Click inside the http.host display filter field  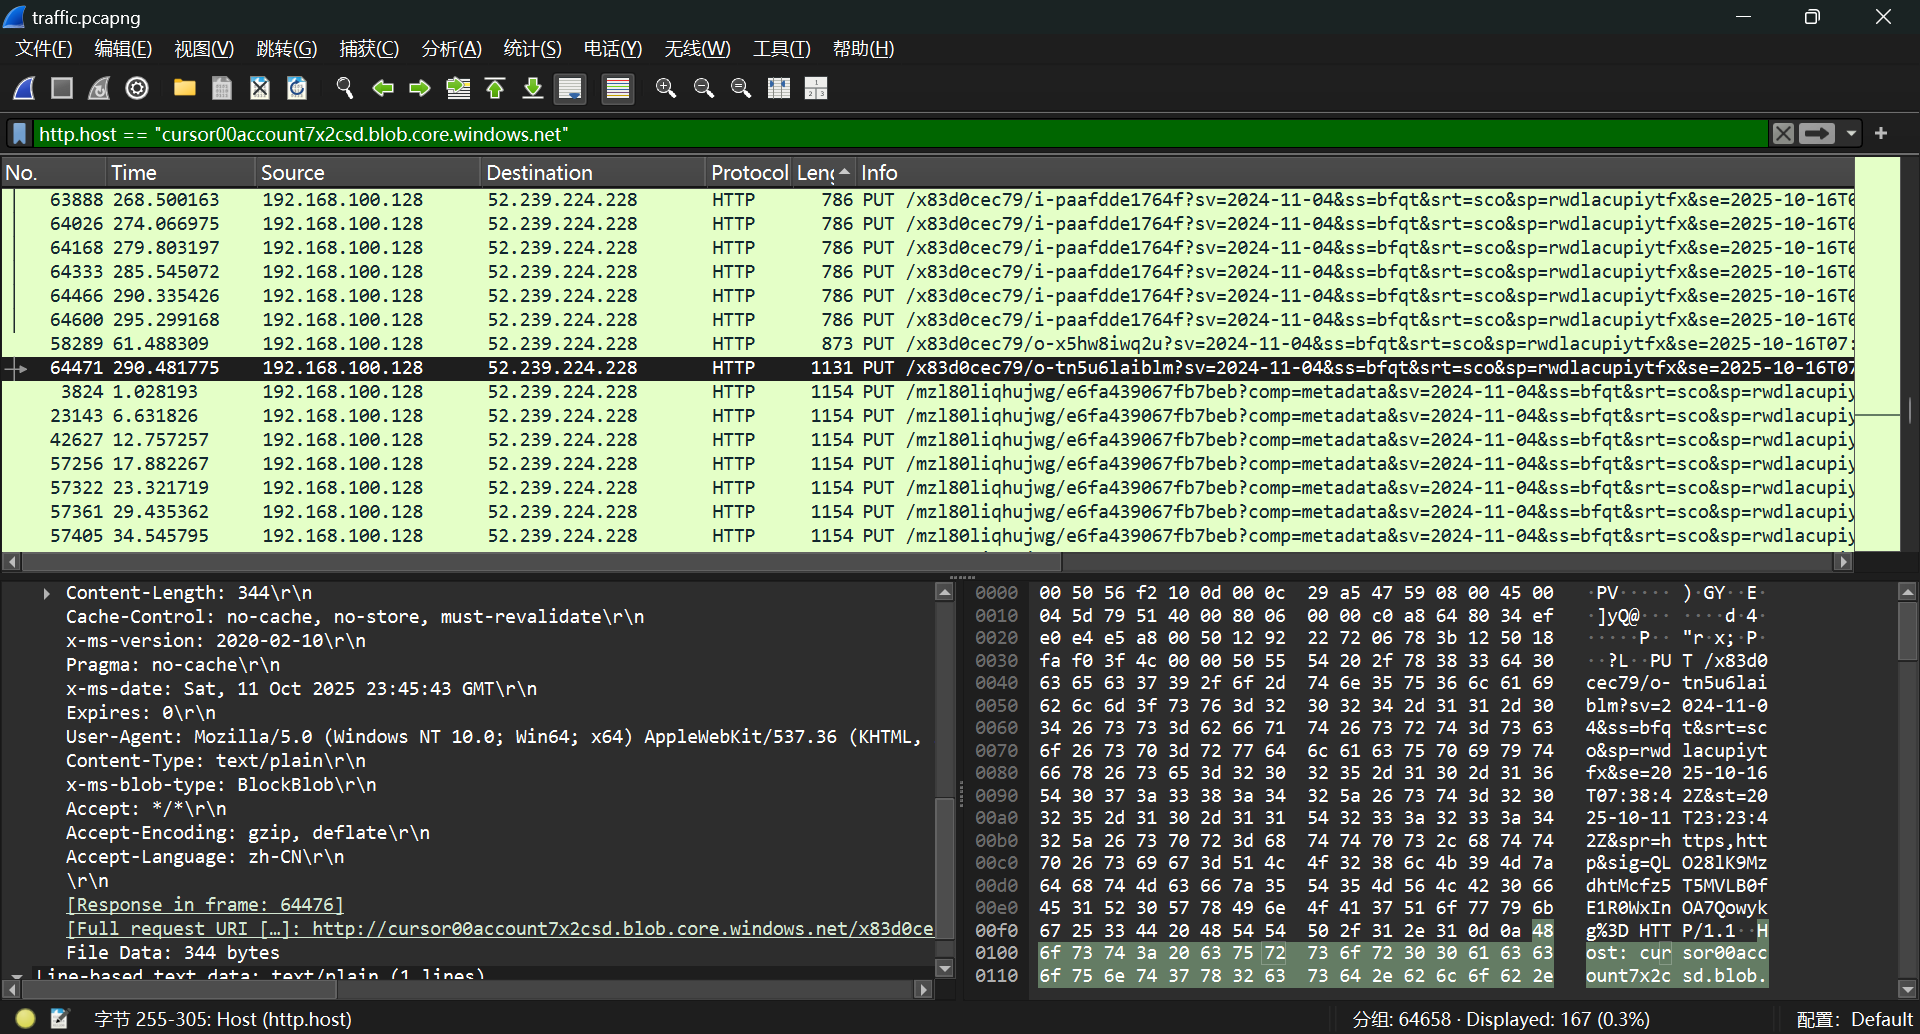900,134
